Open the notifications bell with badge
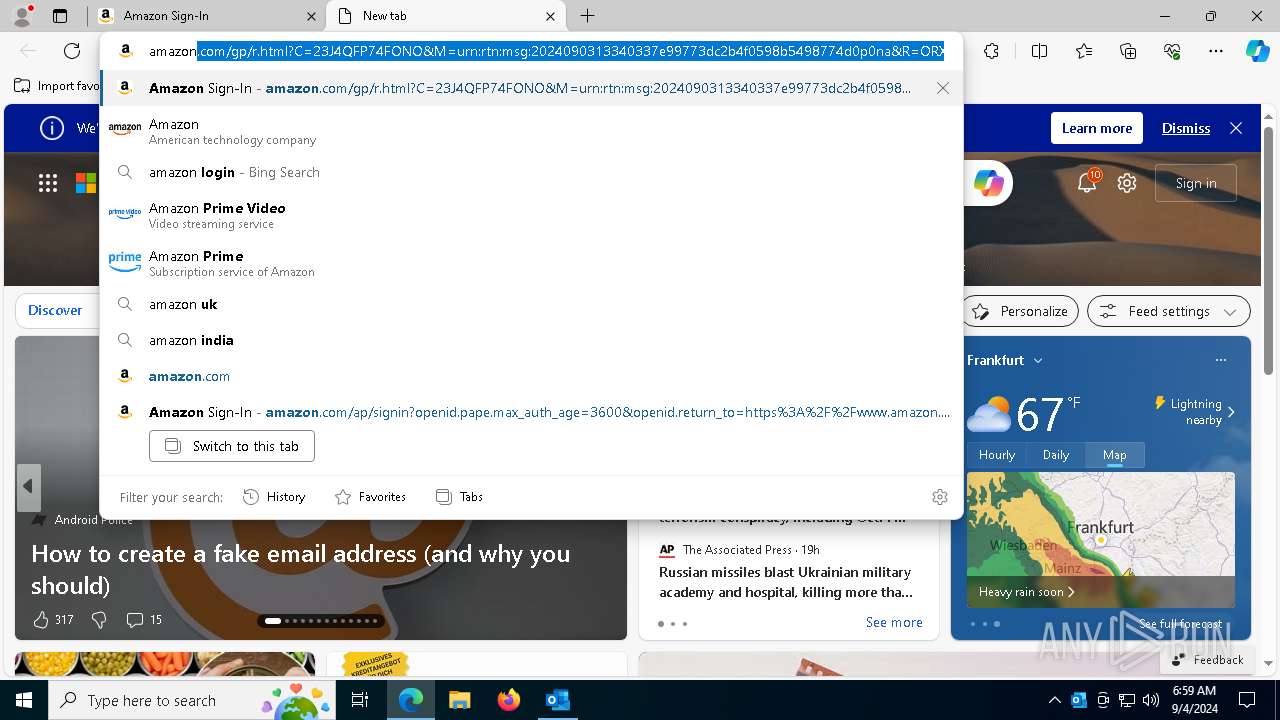The image size is (1280, 720). (x=1087, y=183)
